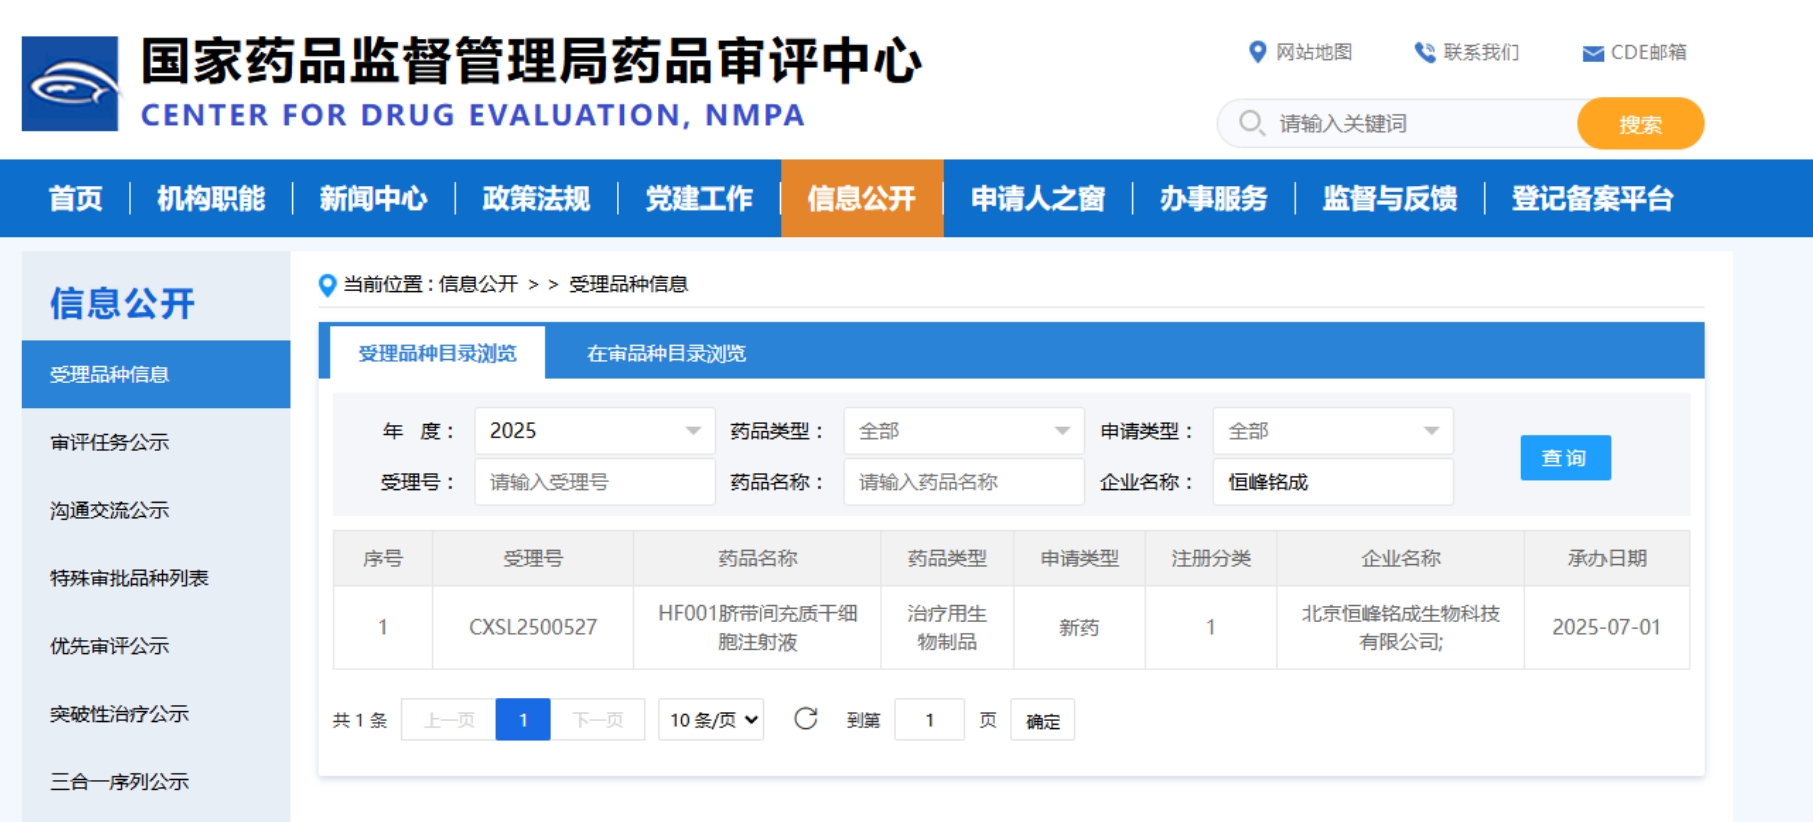Click the magnifier icon in search box
The height and width of the screenshot is (822, 1813).
[x=1250, y=123]
